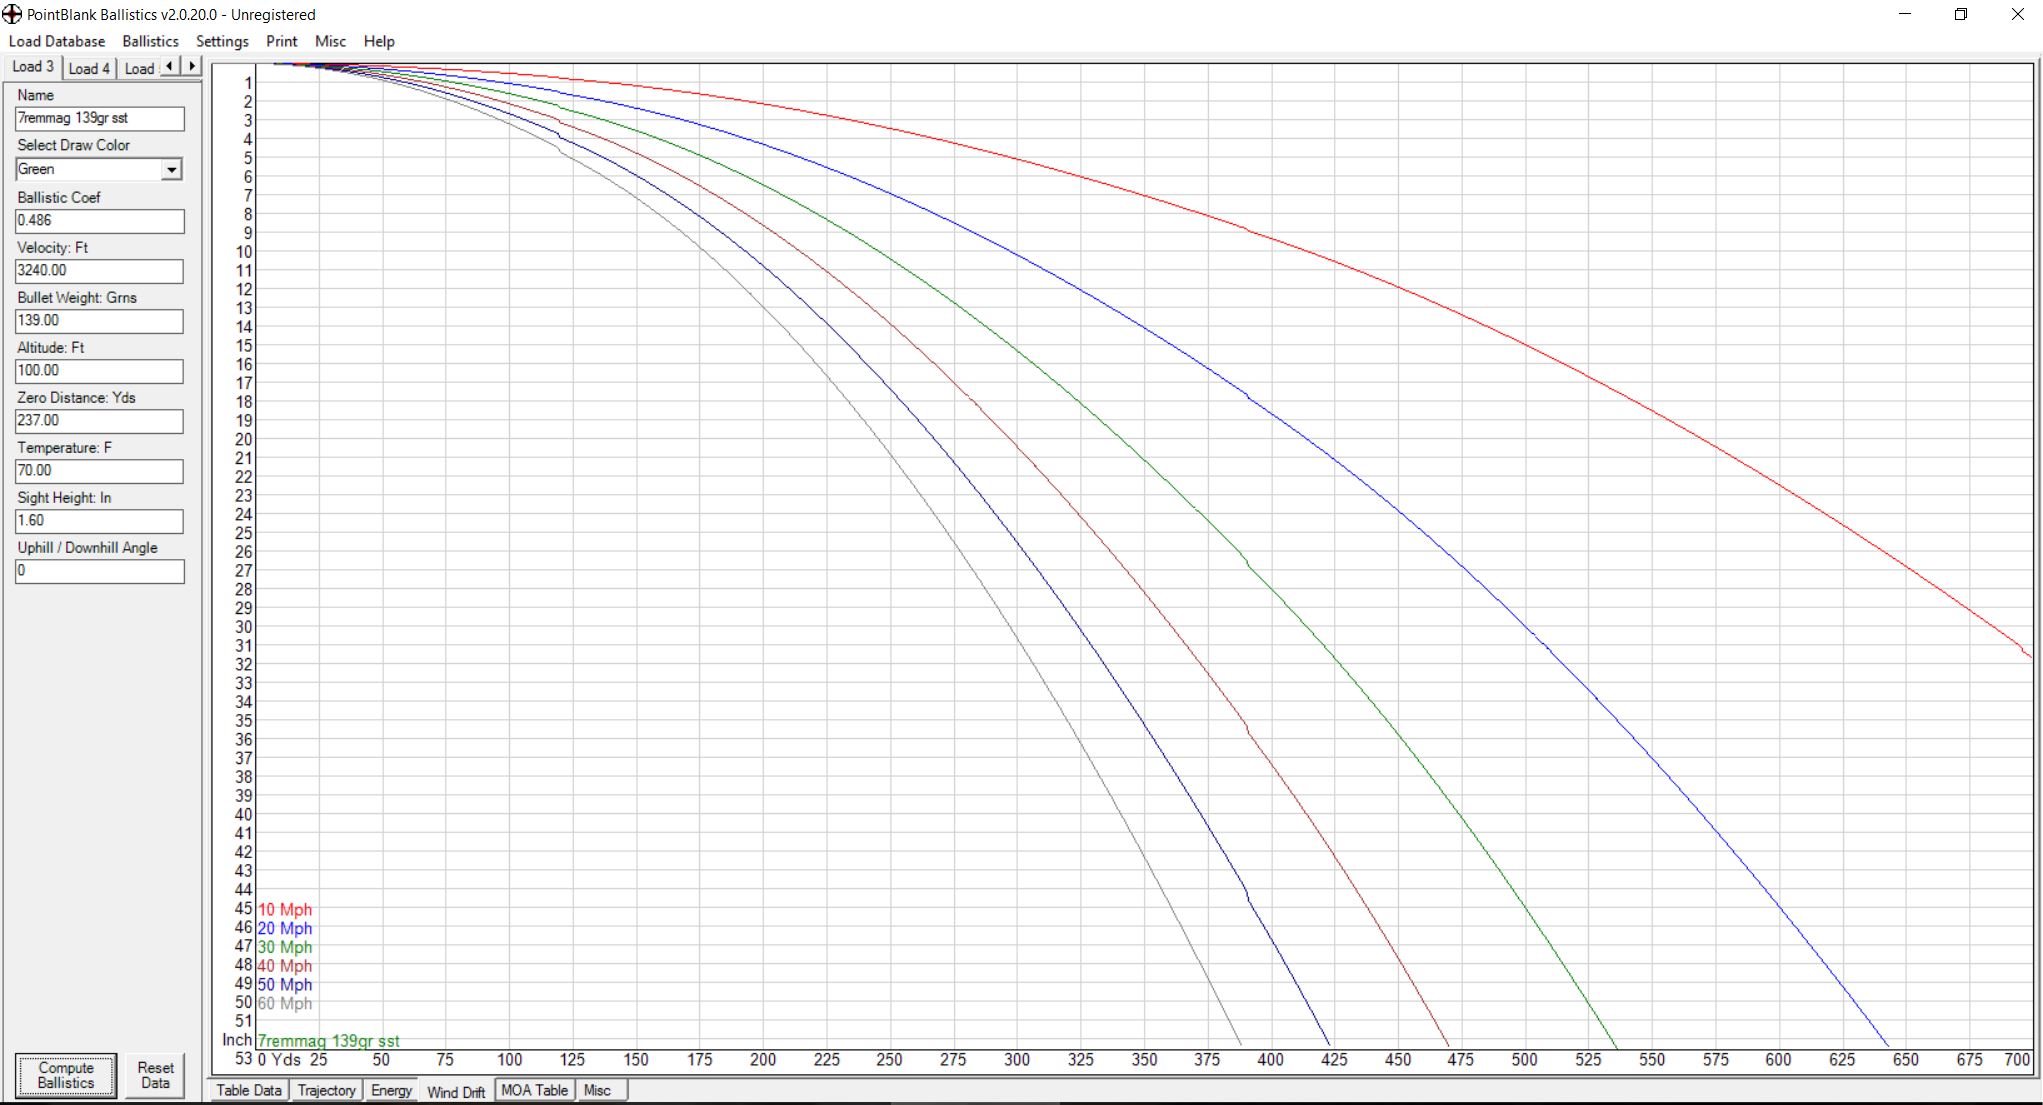Image resolution: width=2043 pixels, height=1105 pixels.
Task: Click the 40 Mph legend label
Action: (285, 966)
